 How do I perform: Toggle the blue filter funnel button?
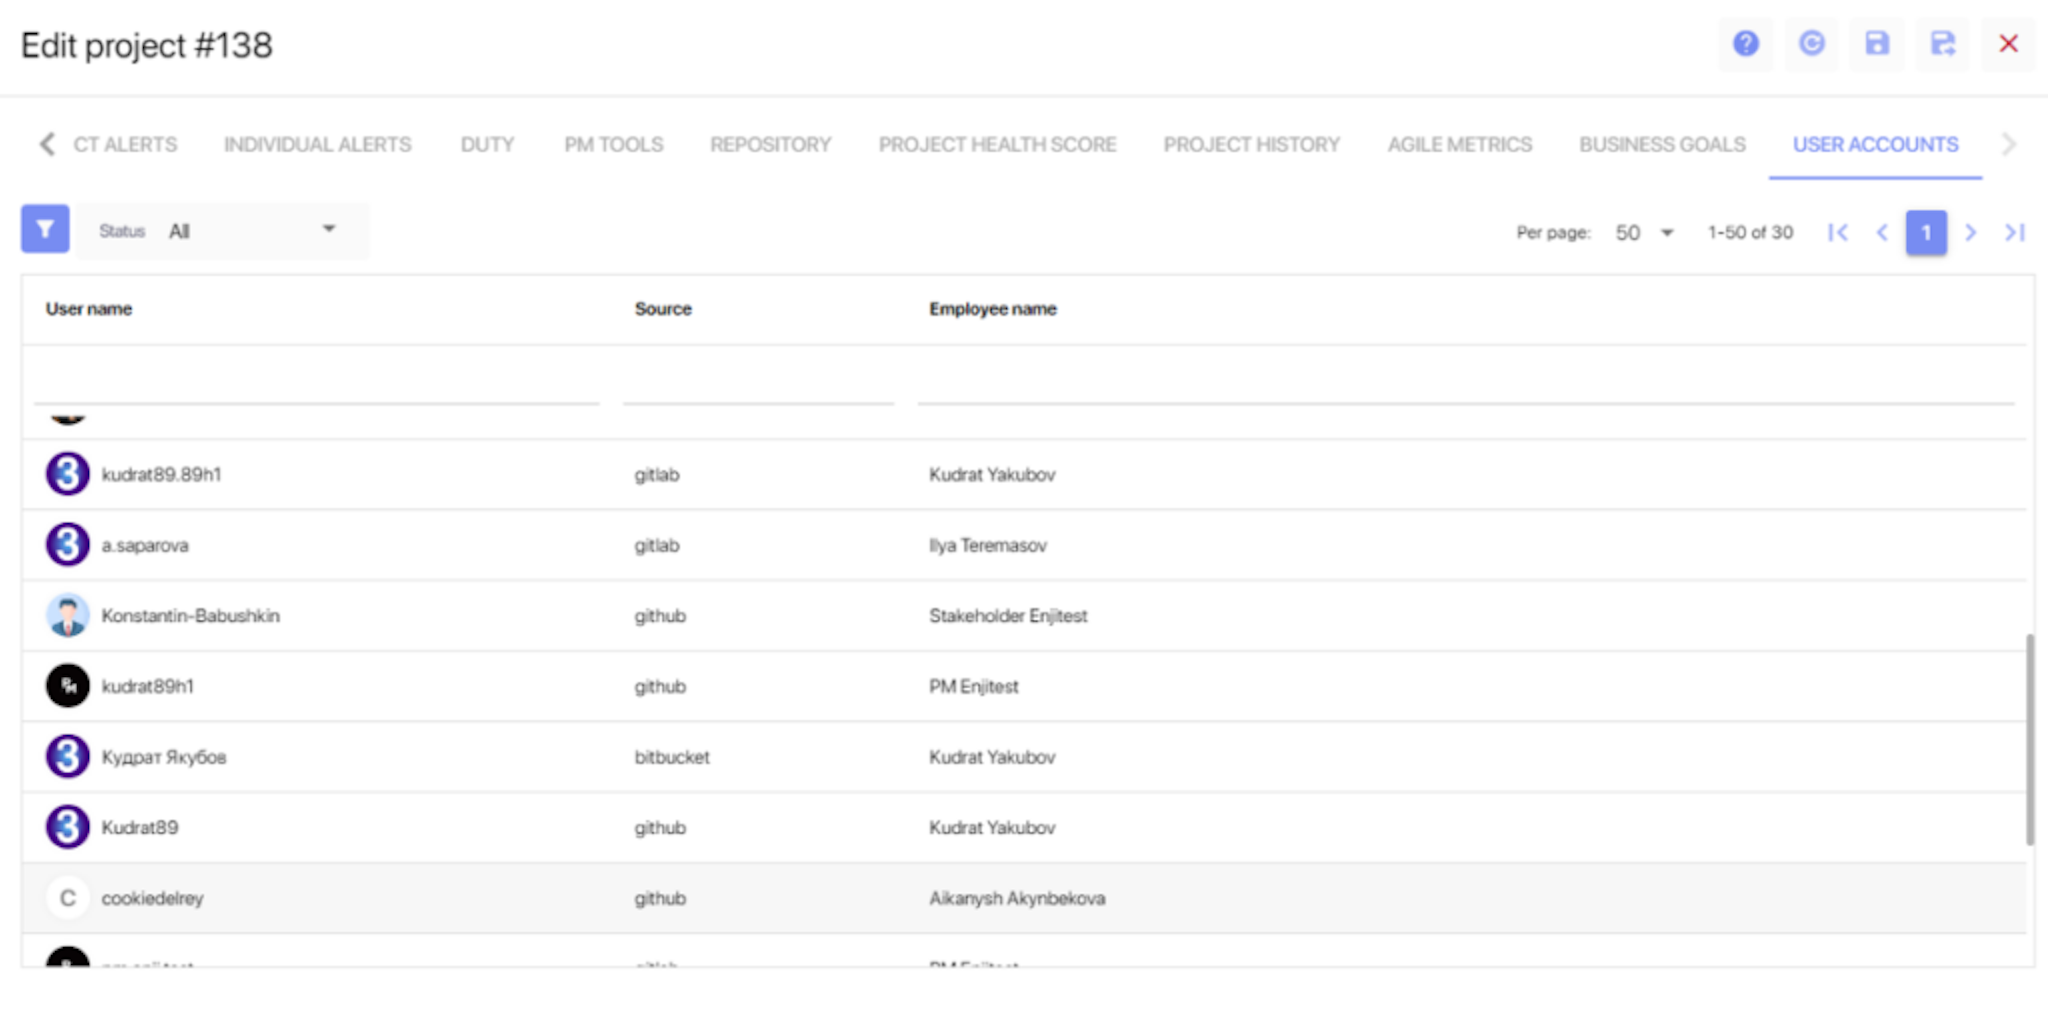(x=45, y=230)
